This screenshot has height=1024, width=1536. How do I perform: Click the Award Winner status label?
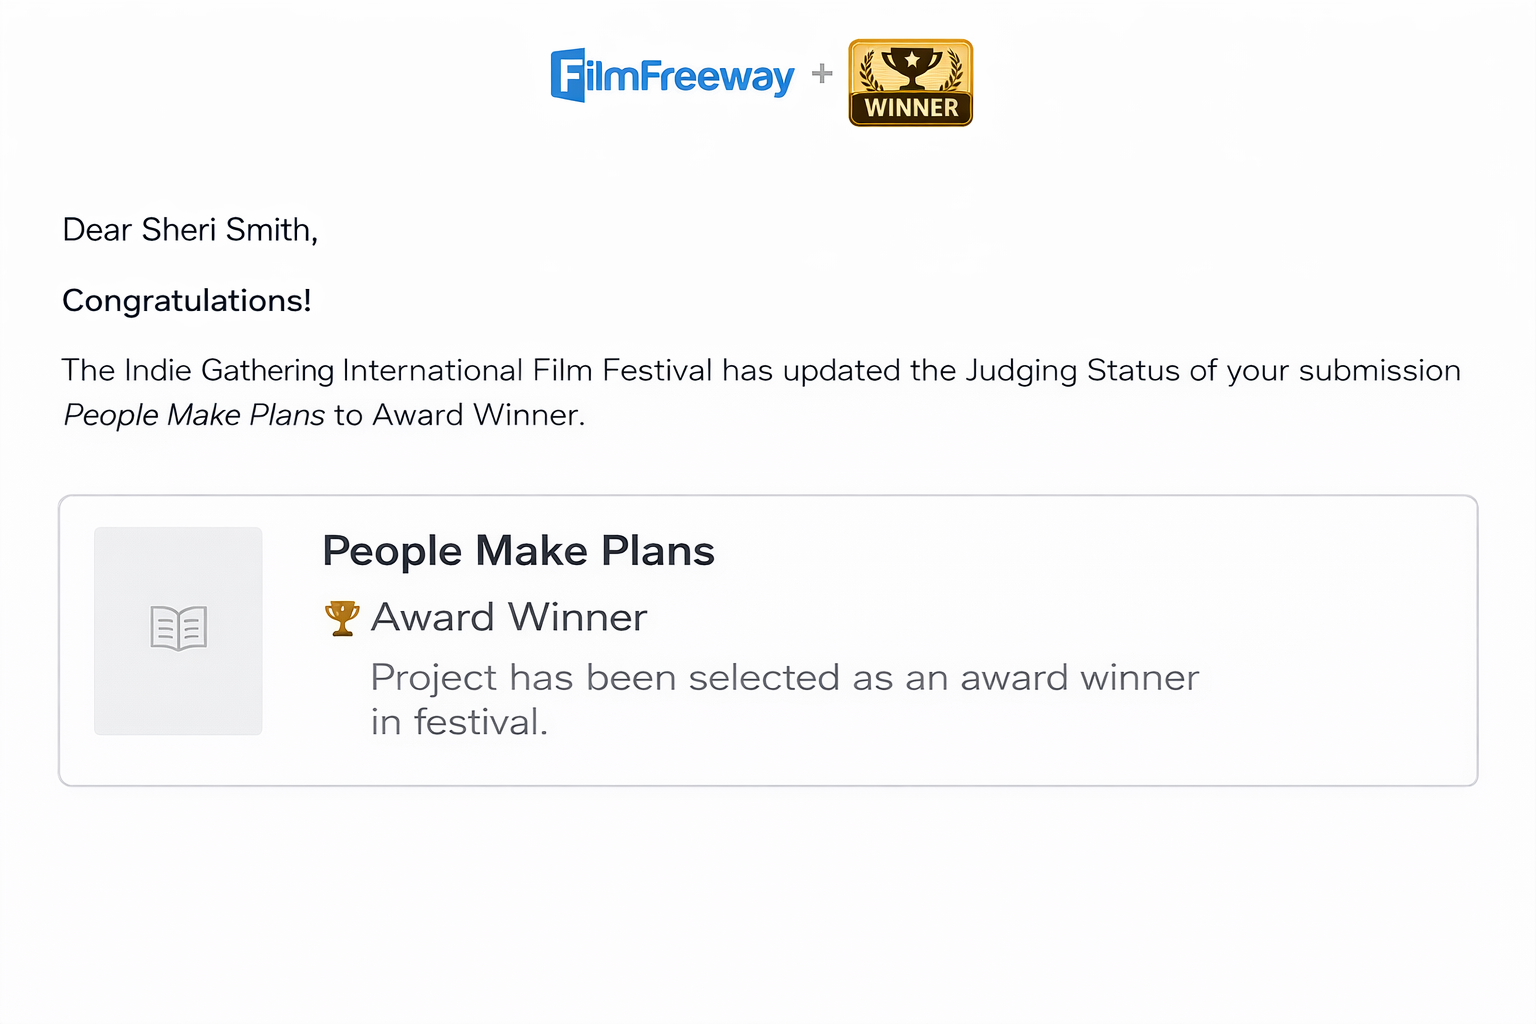click(509, 617)
